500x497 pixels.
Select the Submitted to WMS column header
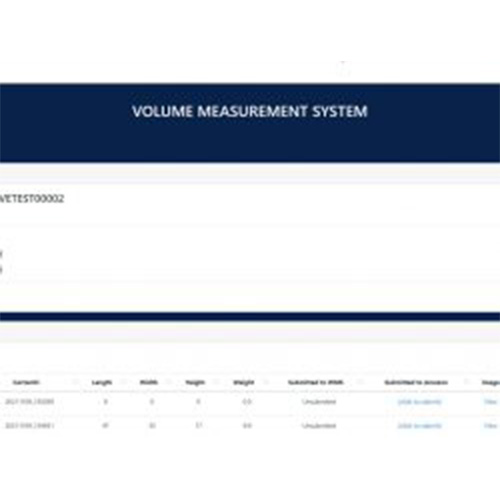click(x=316, y=382)
